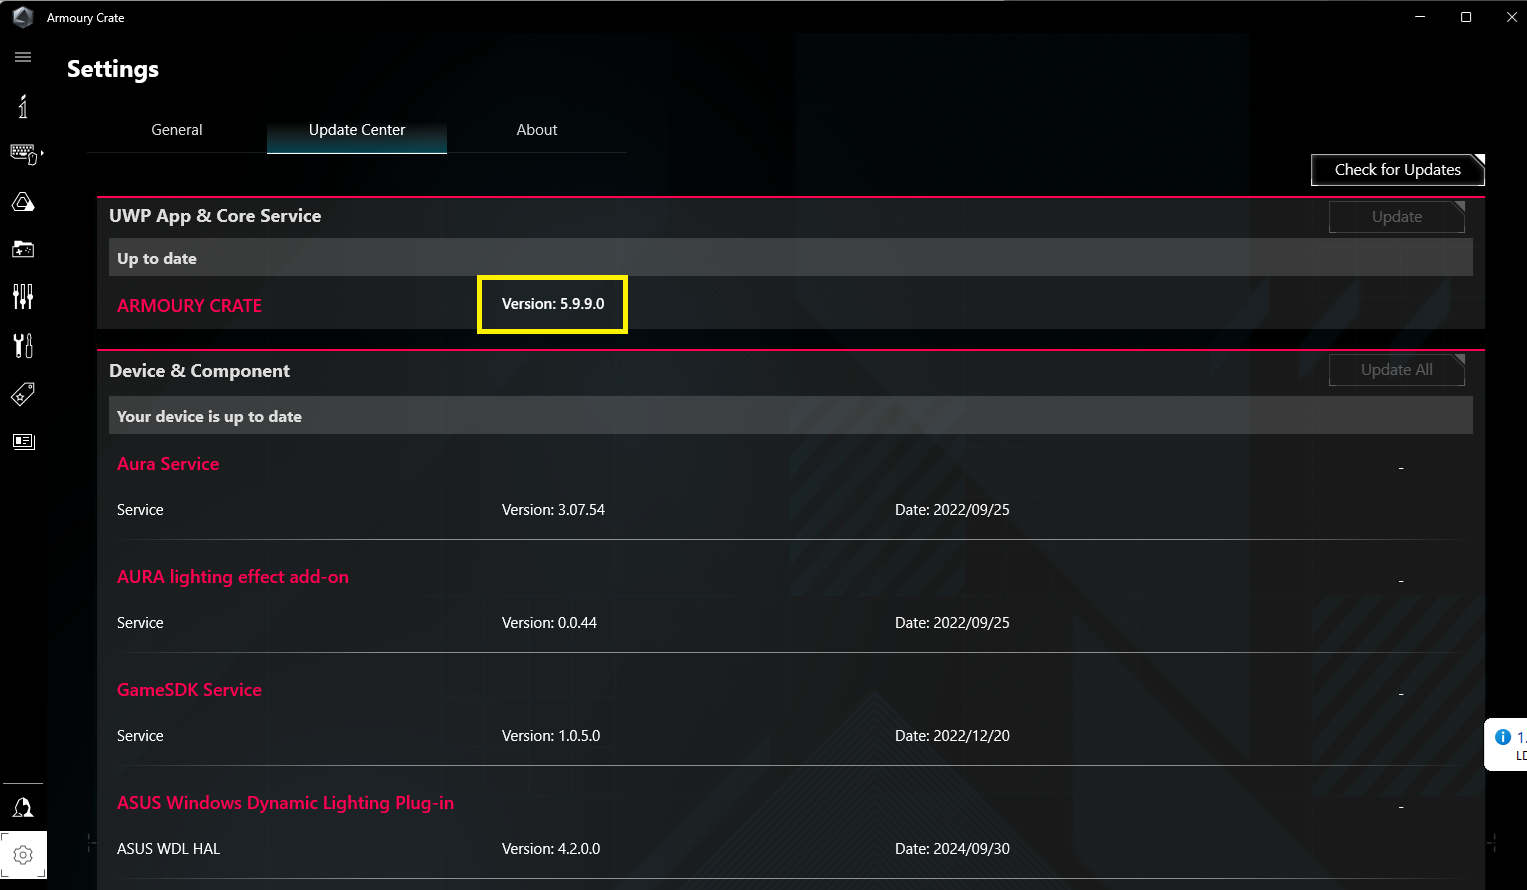Image resolution: width=1527 pixels, height=890 pixels.
Task: Open the Tools wrench icon
Action: pyautogui.click(x=23, y=345)
